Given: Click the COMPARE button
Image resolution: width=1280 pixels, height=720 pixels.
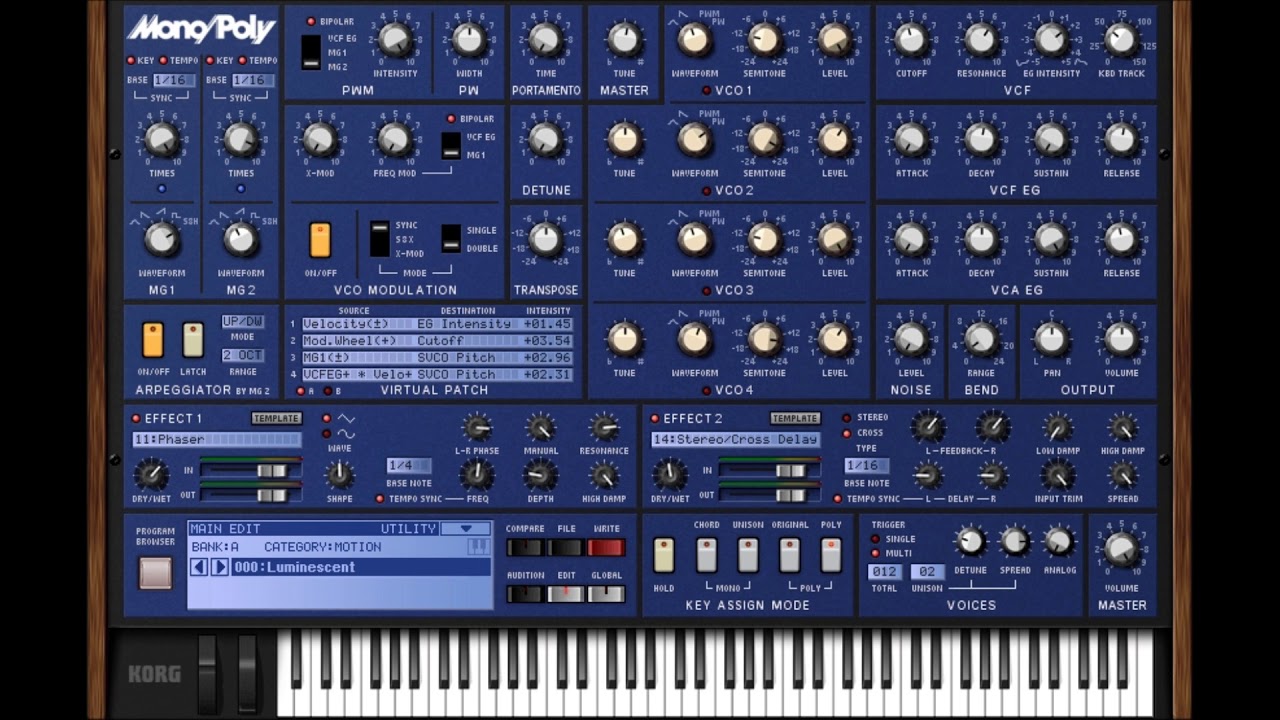Looking at the screenshot, I should [525, 547].
